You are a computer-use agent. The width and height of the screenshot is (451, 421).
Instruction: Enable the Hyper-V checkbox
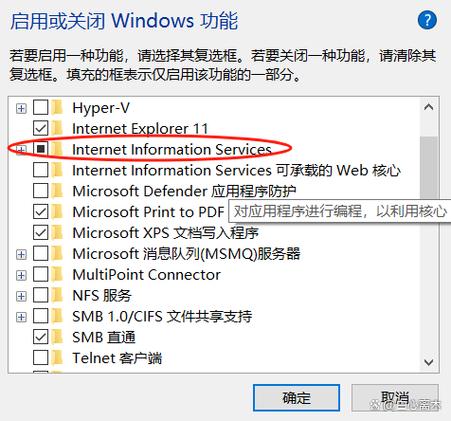[41, 108]
